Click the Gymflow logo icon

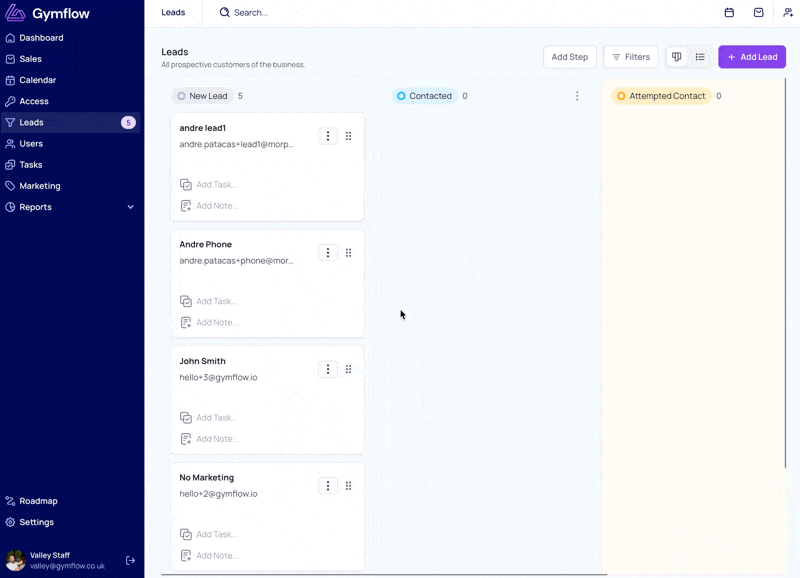point(15,13)
